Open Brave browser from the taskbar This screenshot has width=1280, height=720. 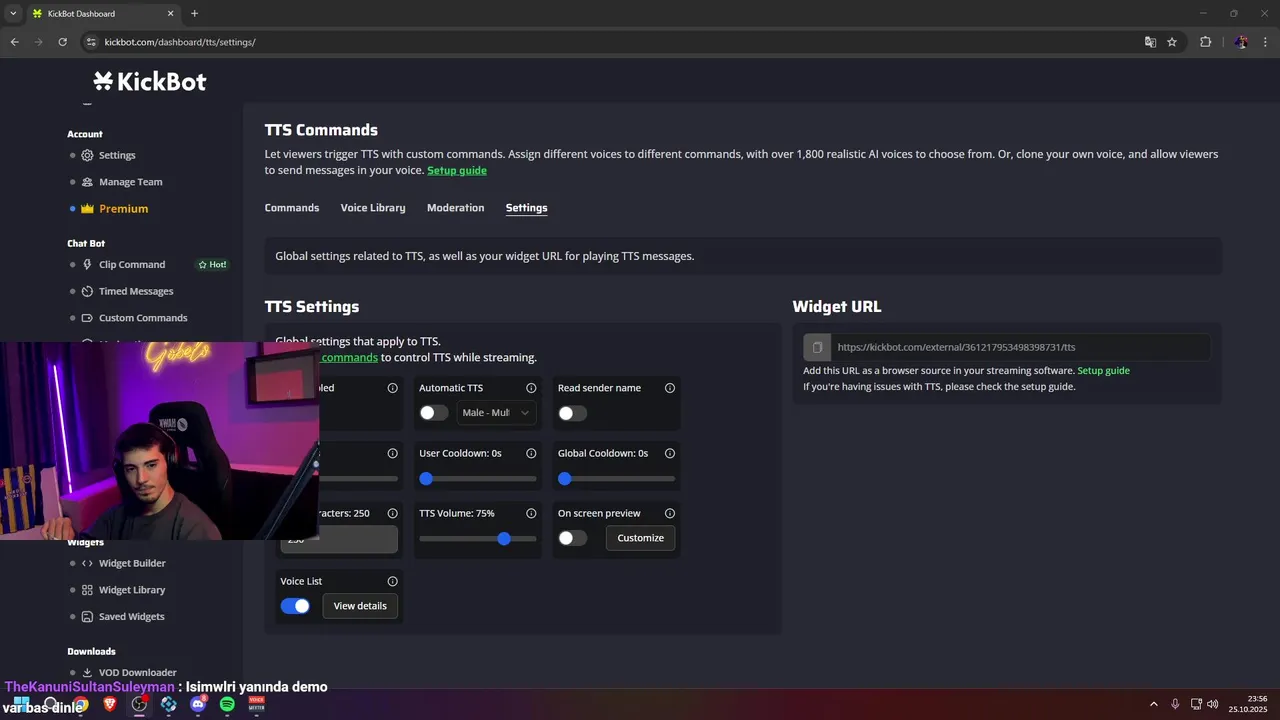pyautogui.click(x=110, y=704)
